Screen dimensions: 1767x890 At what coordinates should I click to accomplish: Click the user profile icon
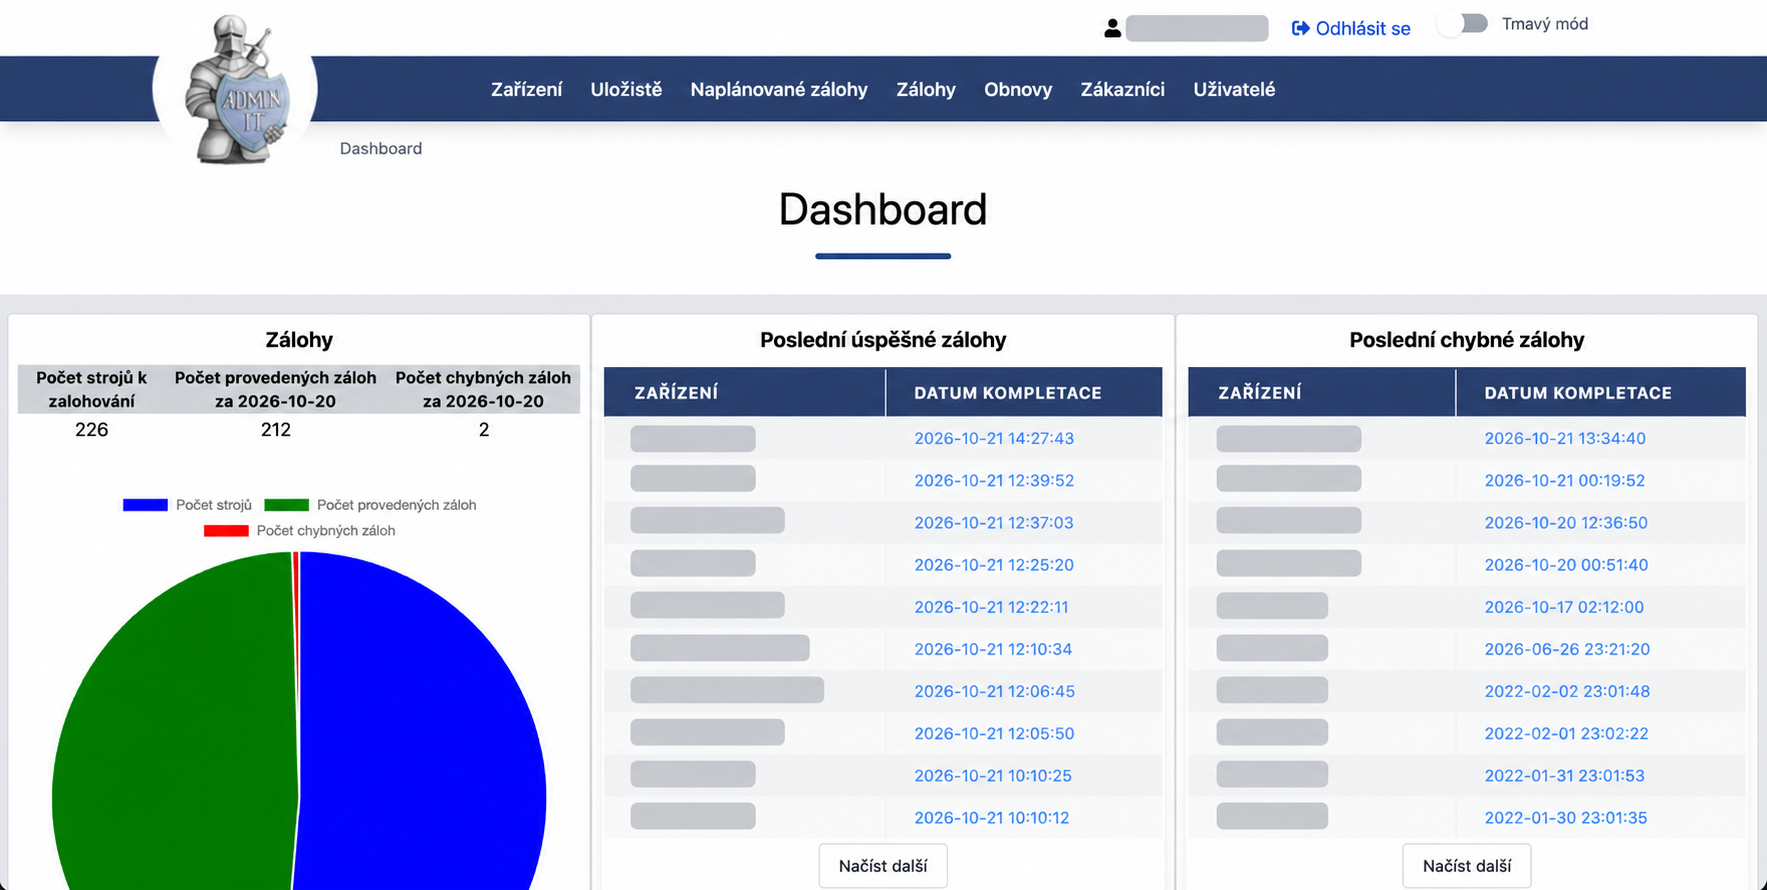[x=1112, y=28]
